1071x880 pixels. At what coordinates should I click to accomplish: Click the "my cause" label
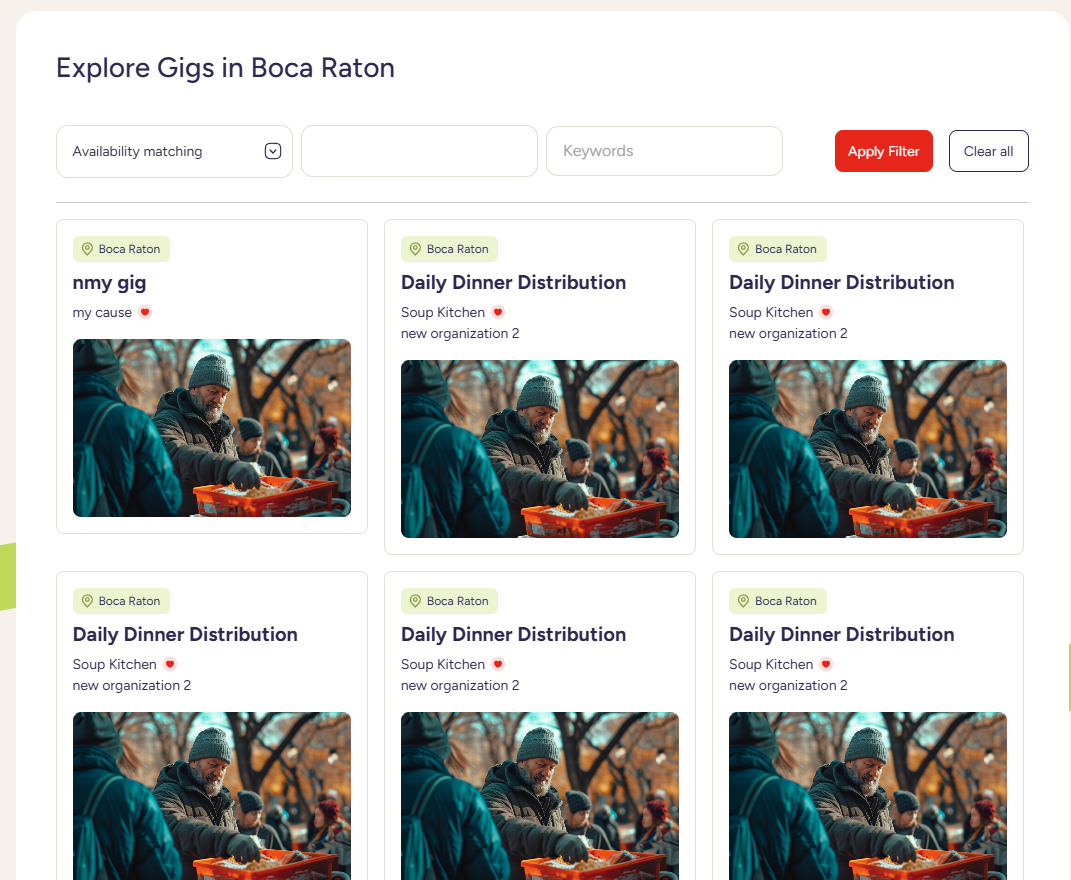click(x=102, y=313)
